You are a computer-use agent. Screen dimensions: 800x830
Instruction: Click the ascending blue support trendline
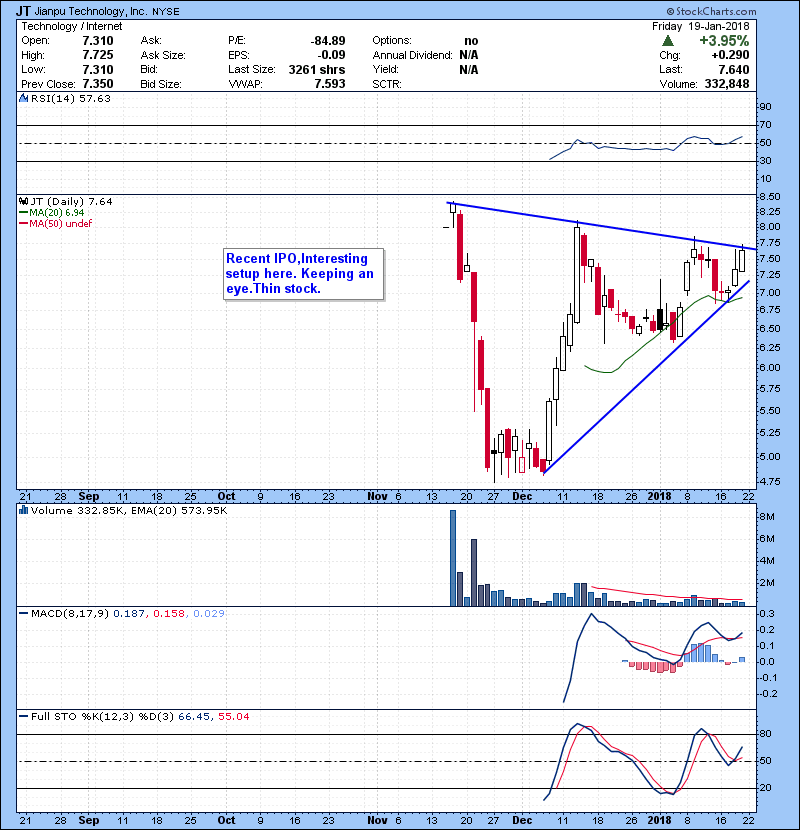pyautogui.click(x=646, y=377)
